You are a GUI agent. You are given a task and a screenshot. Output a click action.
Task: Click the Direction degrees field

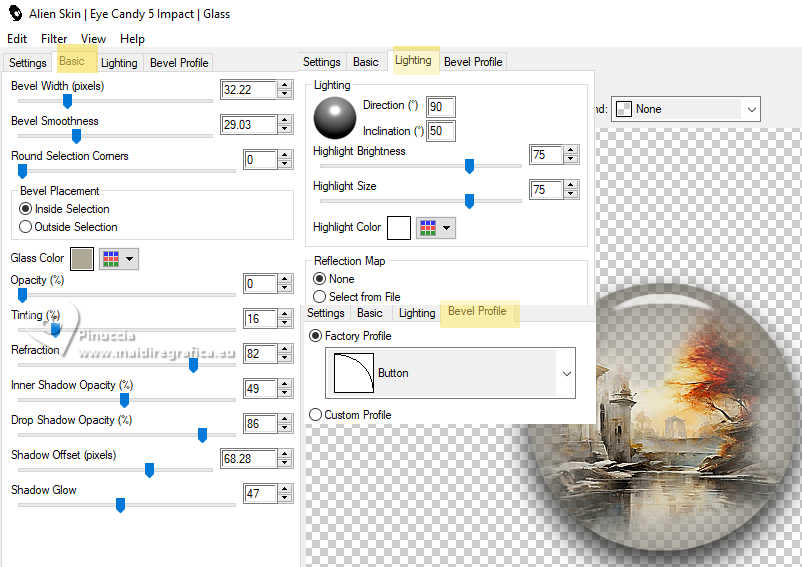(x=440, y=107)
